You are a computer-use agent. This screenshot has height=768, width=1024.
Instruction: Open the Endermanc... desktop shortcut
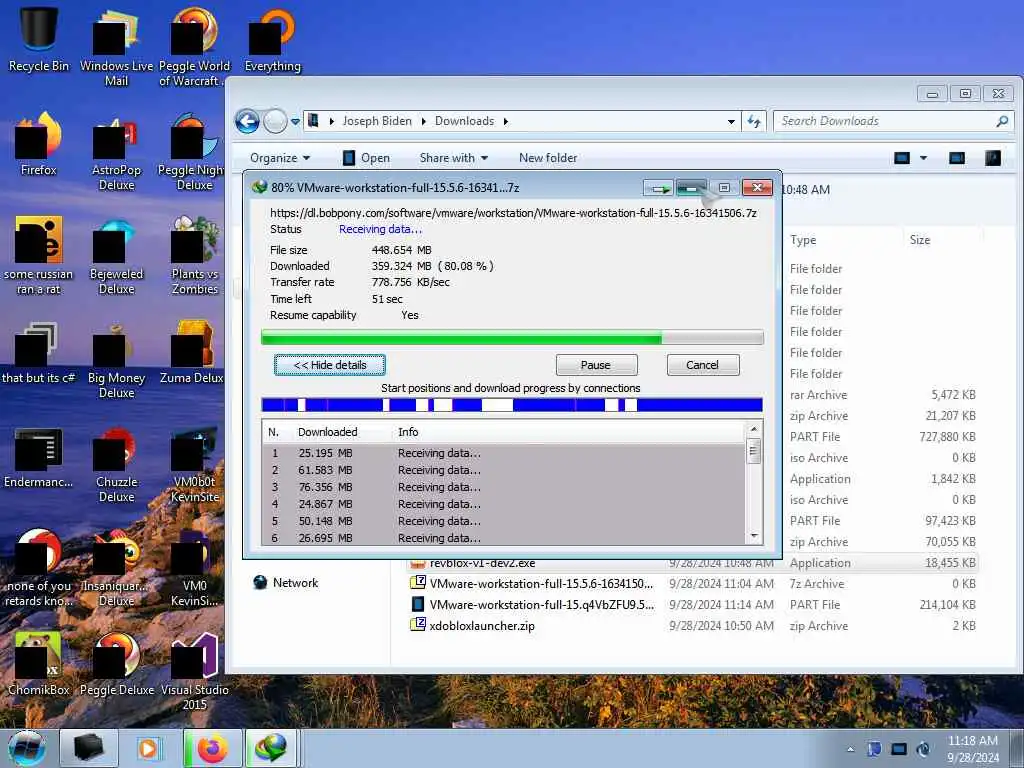point(39,458)
